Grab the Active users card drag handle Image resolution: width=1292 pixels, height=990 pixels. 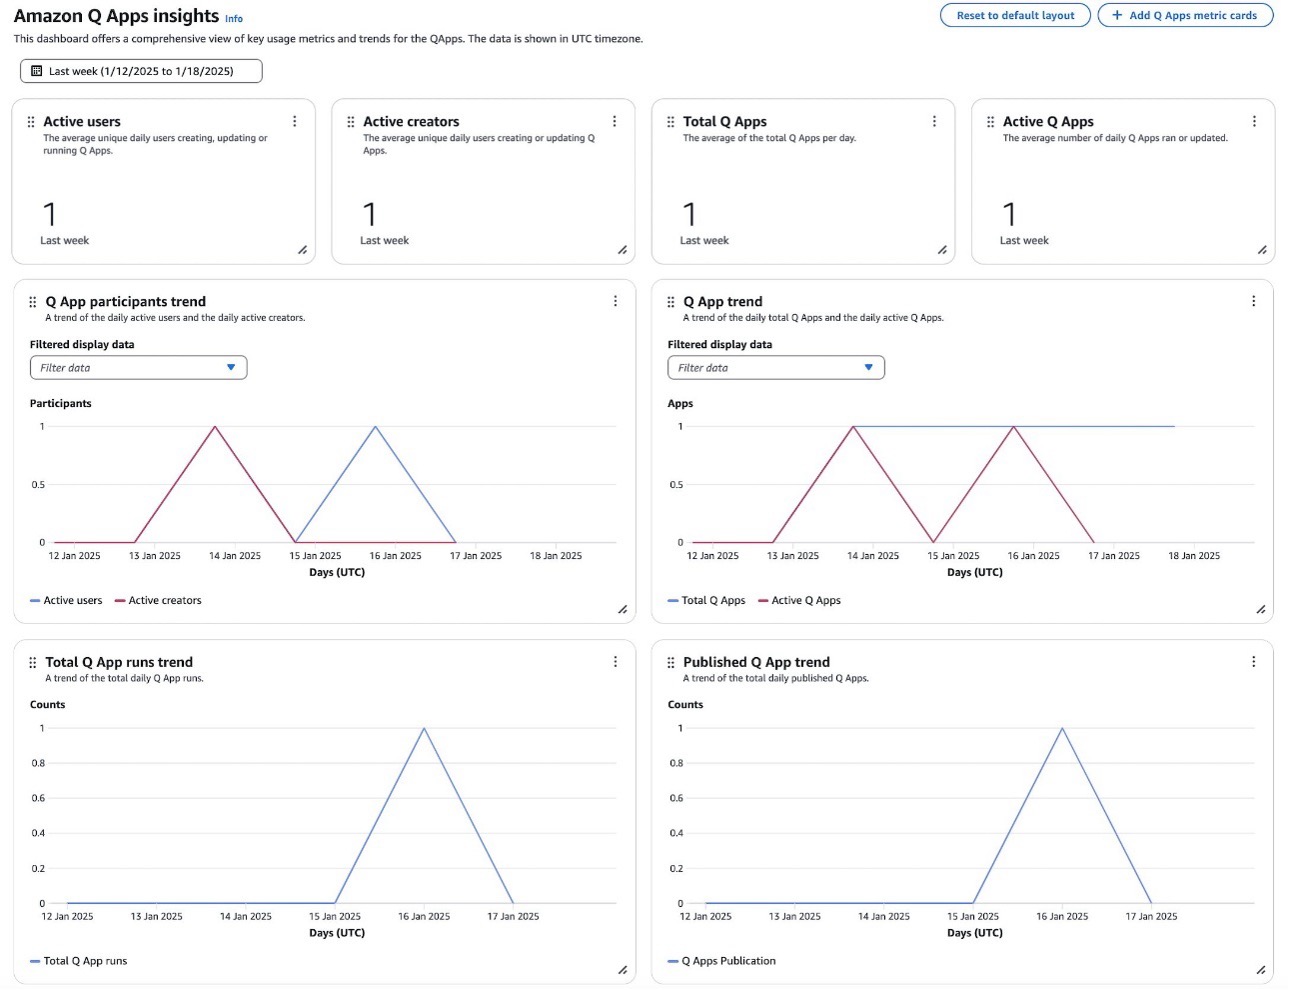(31, 122)
